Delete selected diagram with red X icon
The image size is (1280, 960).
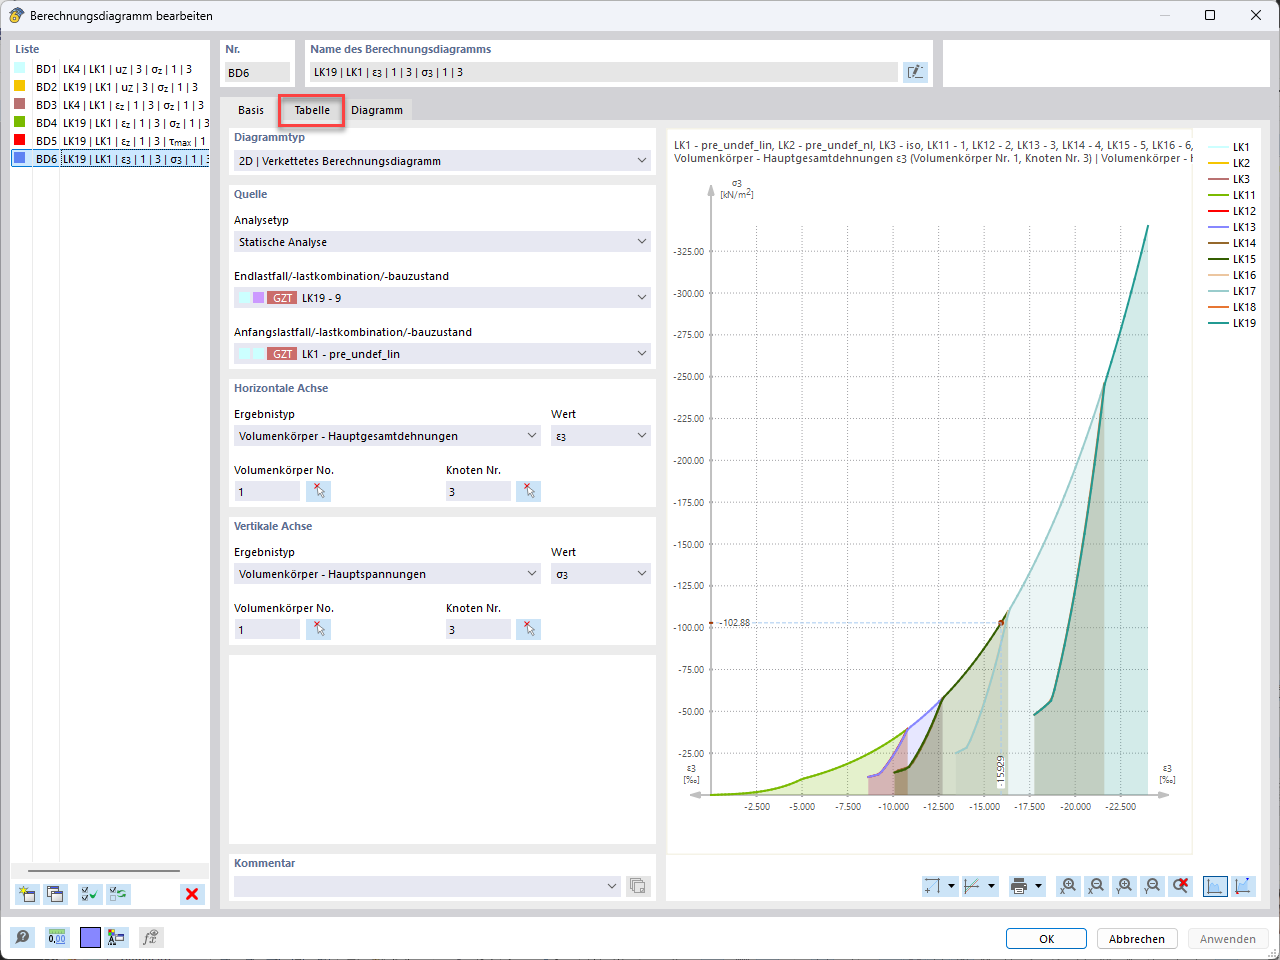192,894
